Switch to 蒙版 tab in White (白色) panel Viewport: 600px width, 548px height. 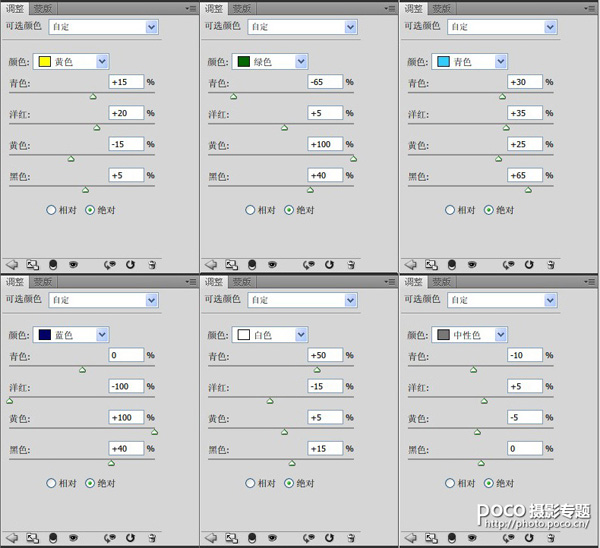point(242,282)
